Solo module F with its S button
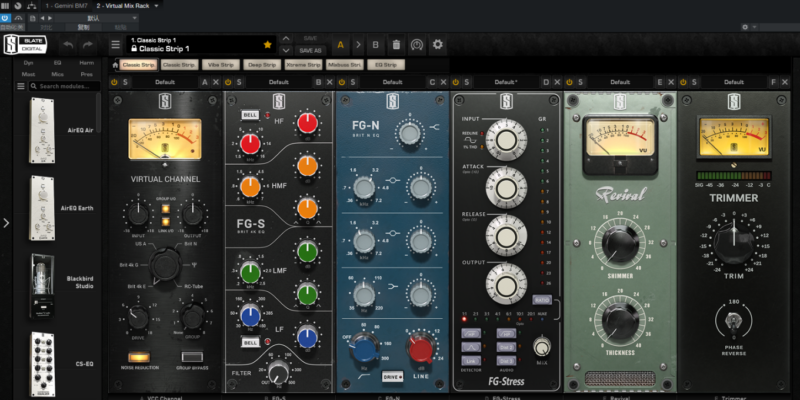The height and width of the screenshot is (400, 800). point(694,82)
